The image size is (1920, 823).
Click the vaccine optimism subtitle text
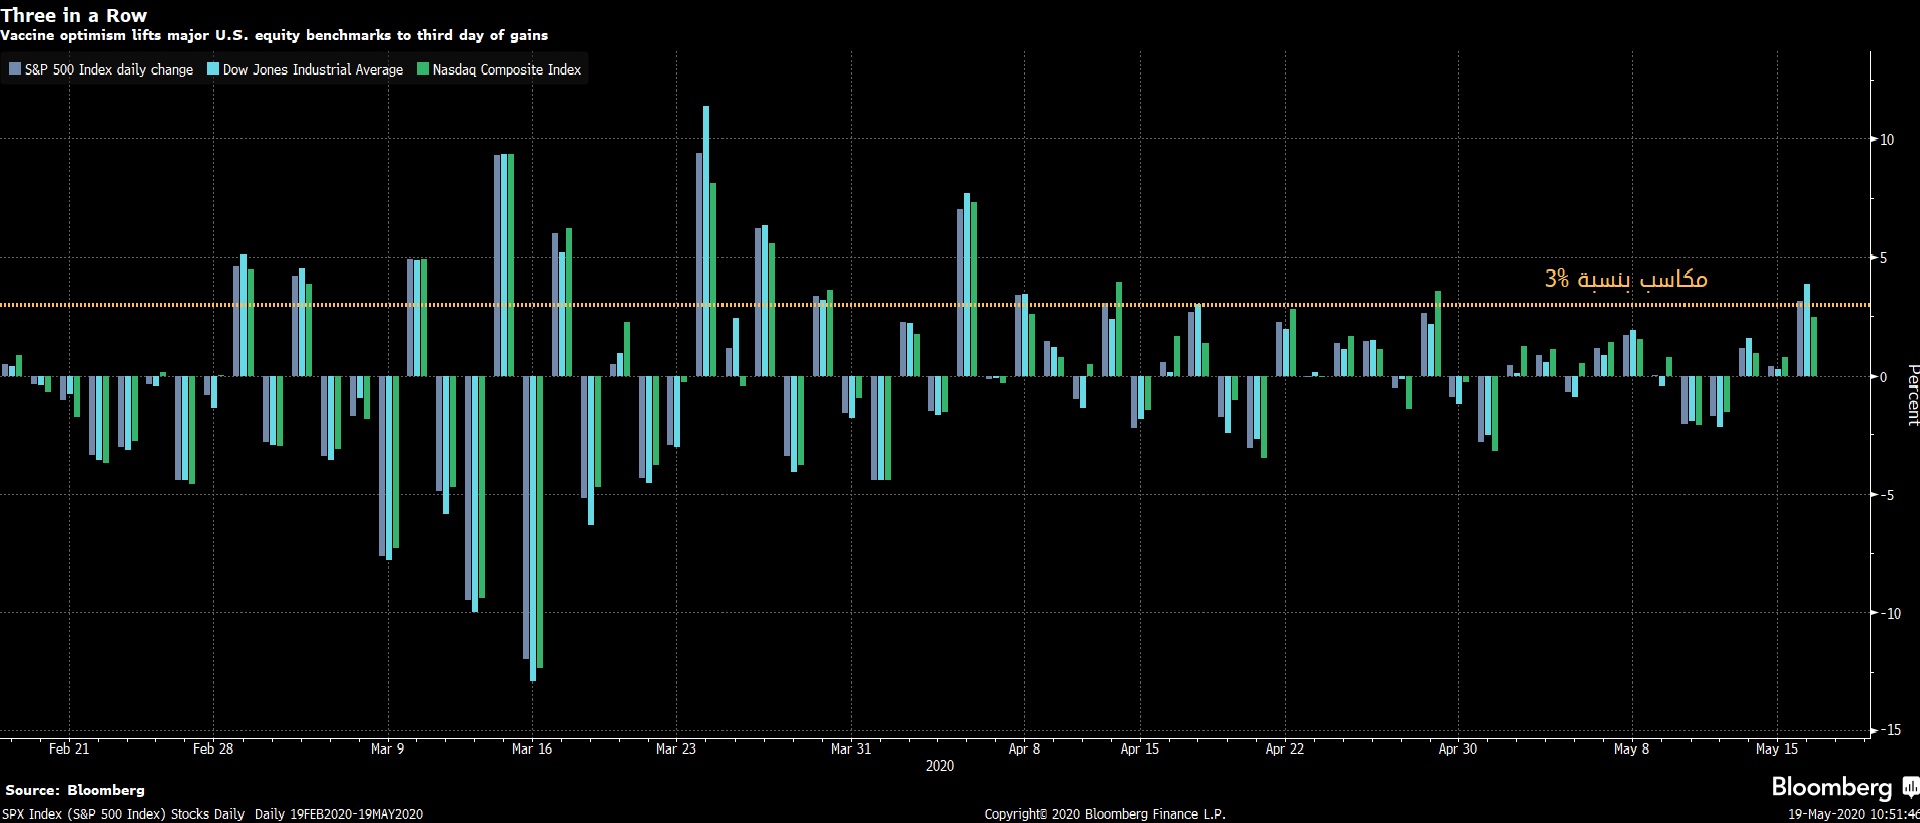click(x=274, y=35)
